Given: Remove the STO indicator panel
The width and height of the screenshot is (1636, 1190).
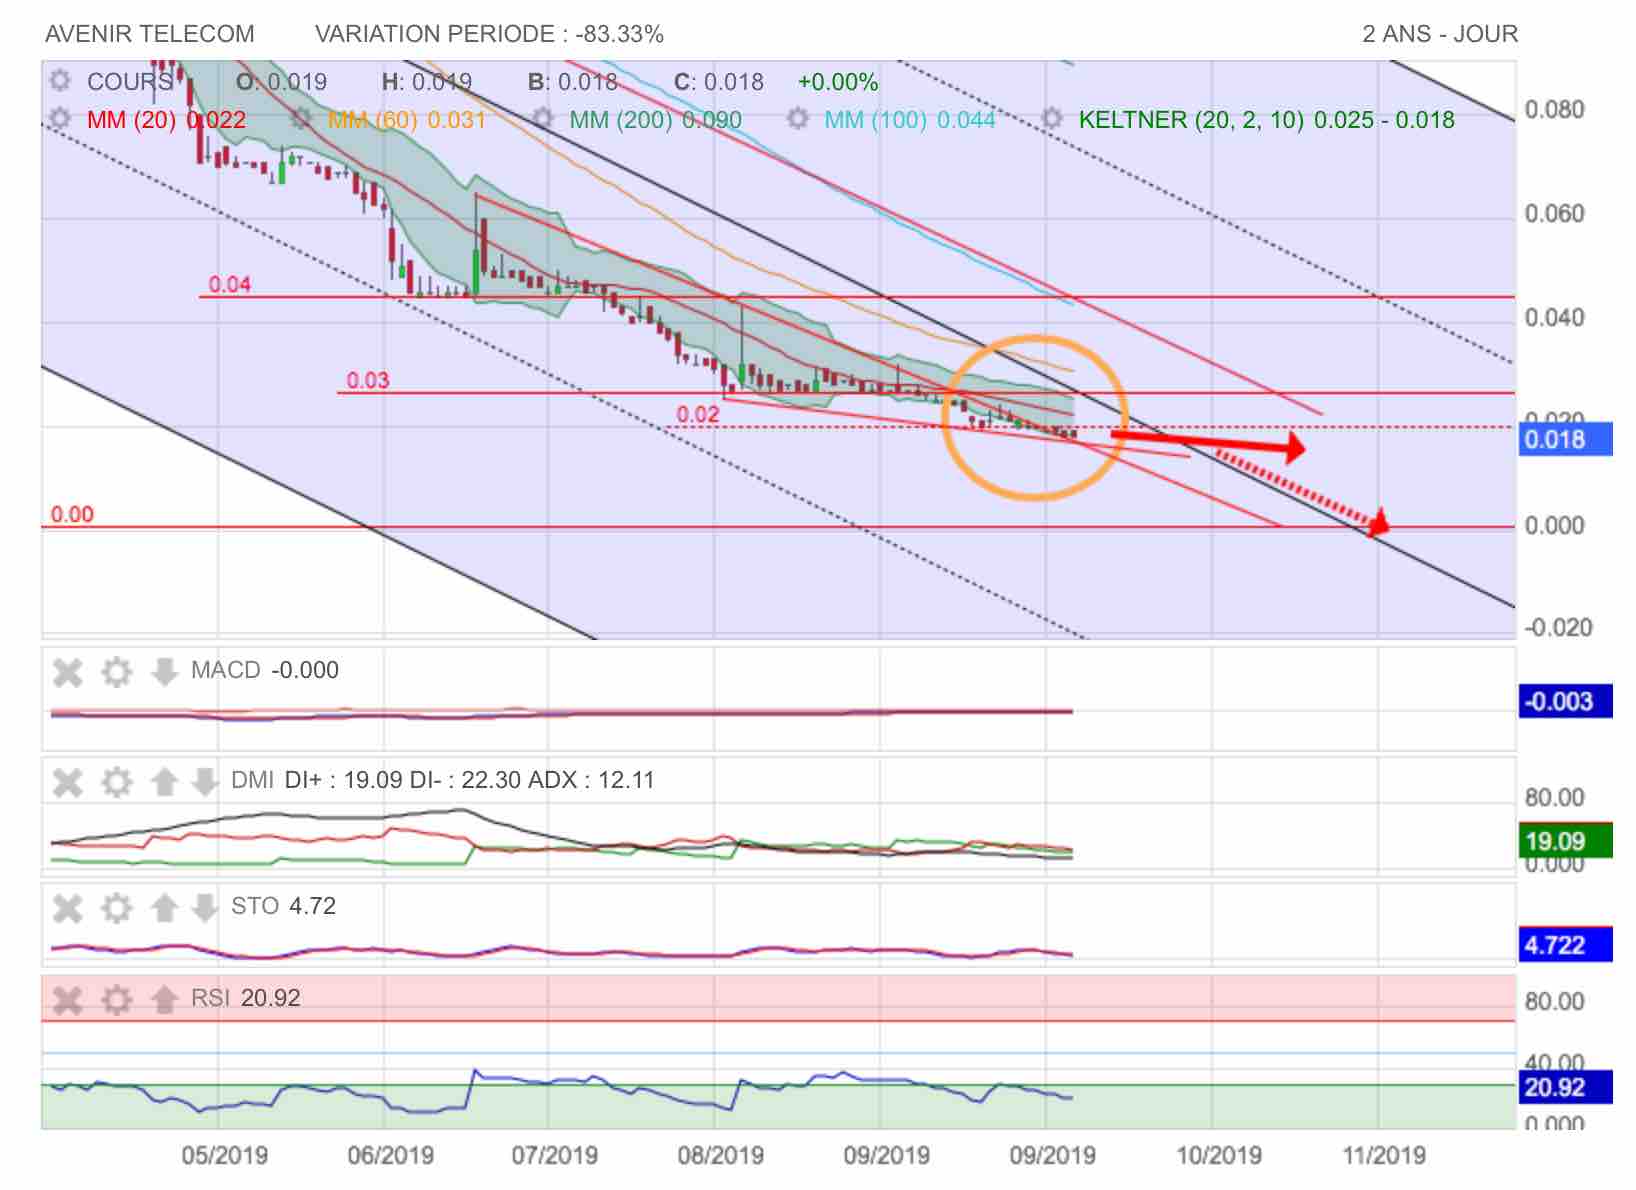Looking at the screenshot, I should [67, 908].
